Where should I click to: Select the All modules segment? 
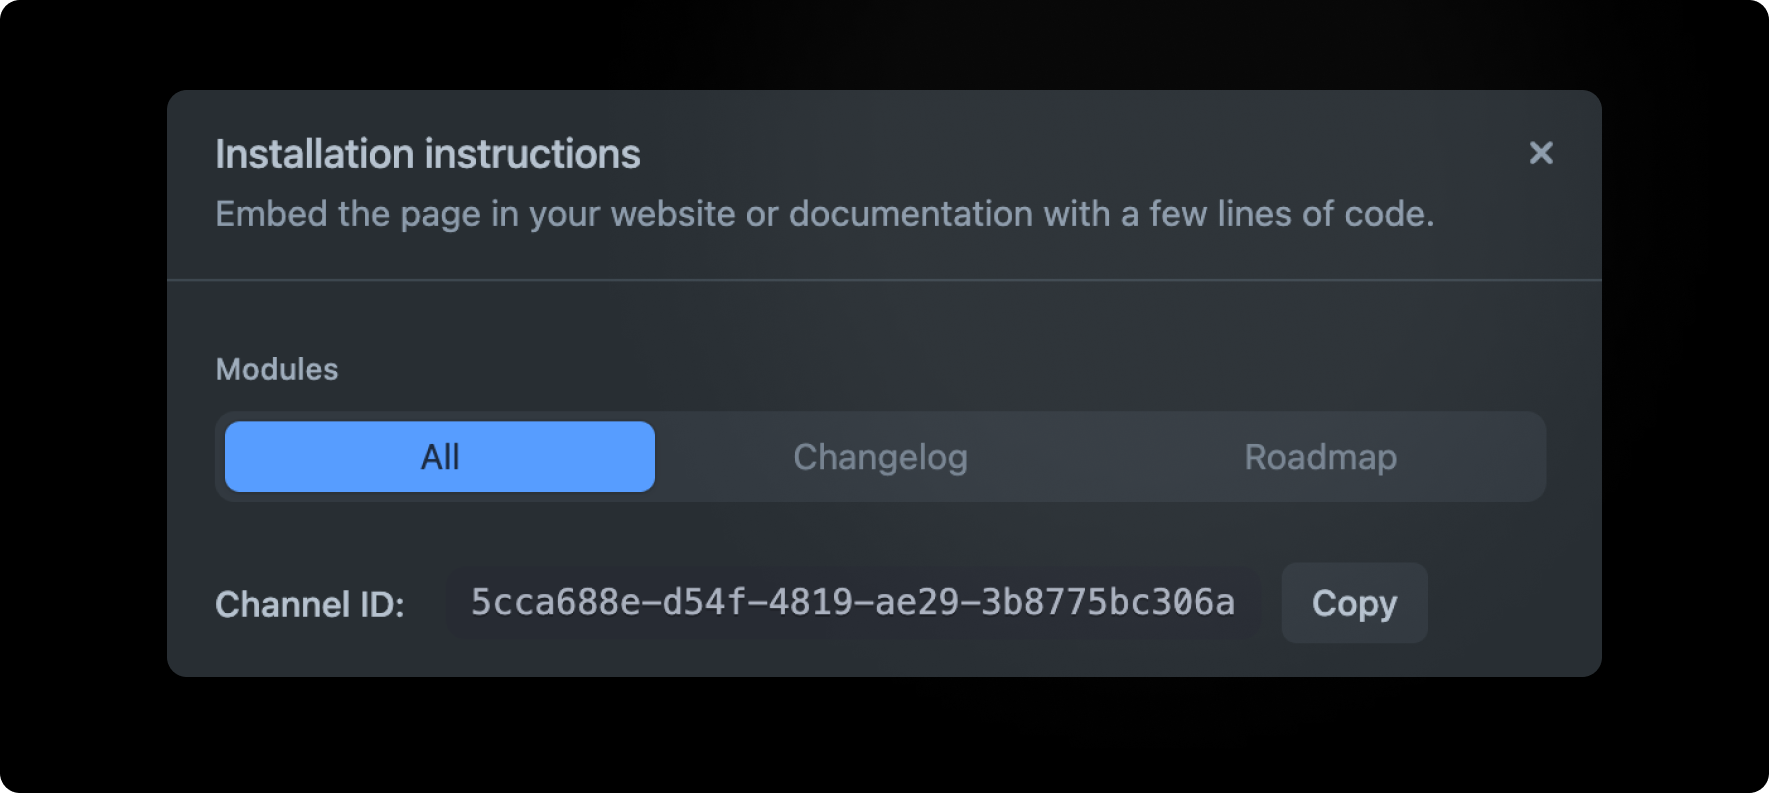coord(440,457)
